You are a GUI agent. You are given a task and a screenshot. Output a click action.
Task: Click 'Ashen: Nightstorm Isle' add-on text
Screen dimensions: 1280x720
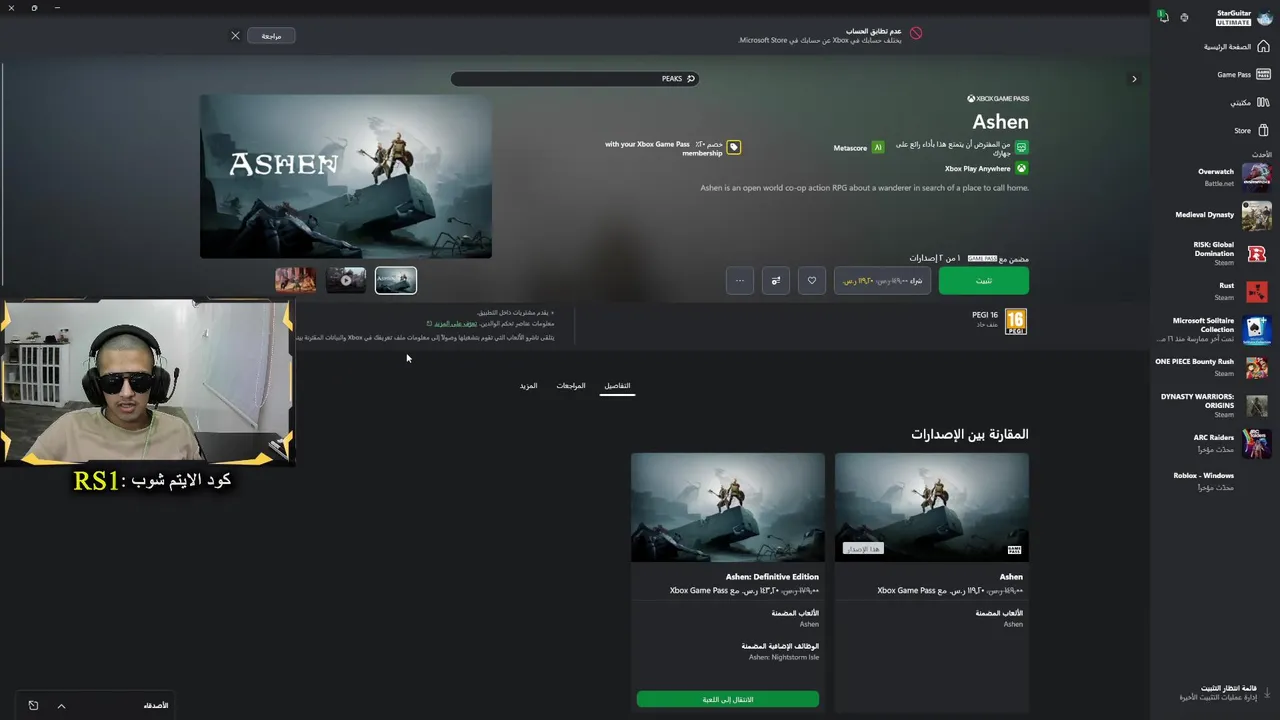point(784,658)
